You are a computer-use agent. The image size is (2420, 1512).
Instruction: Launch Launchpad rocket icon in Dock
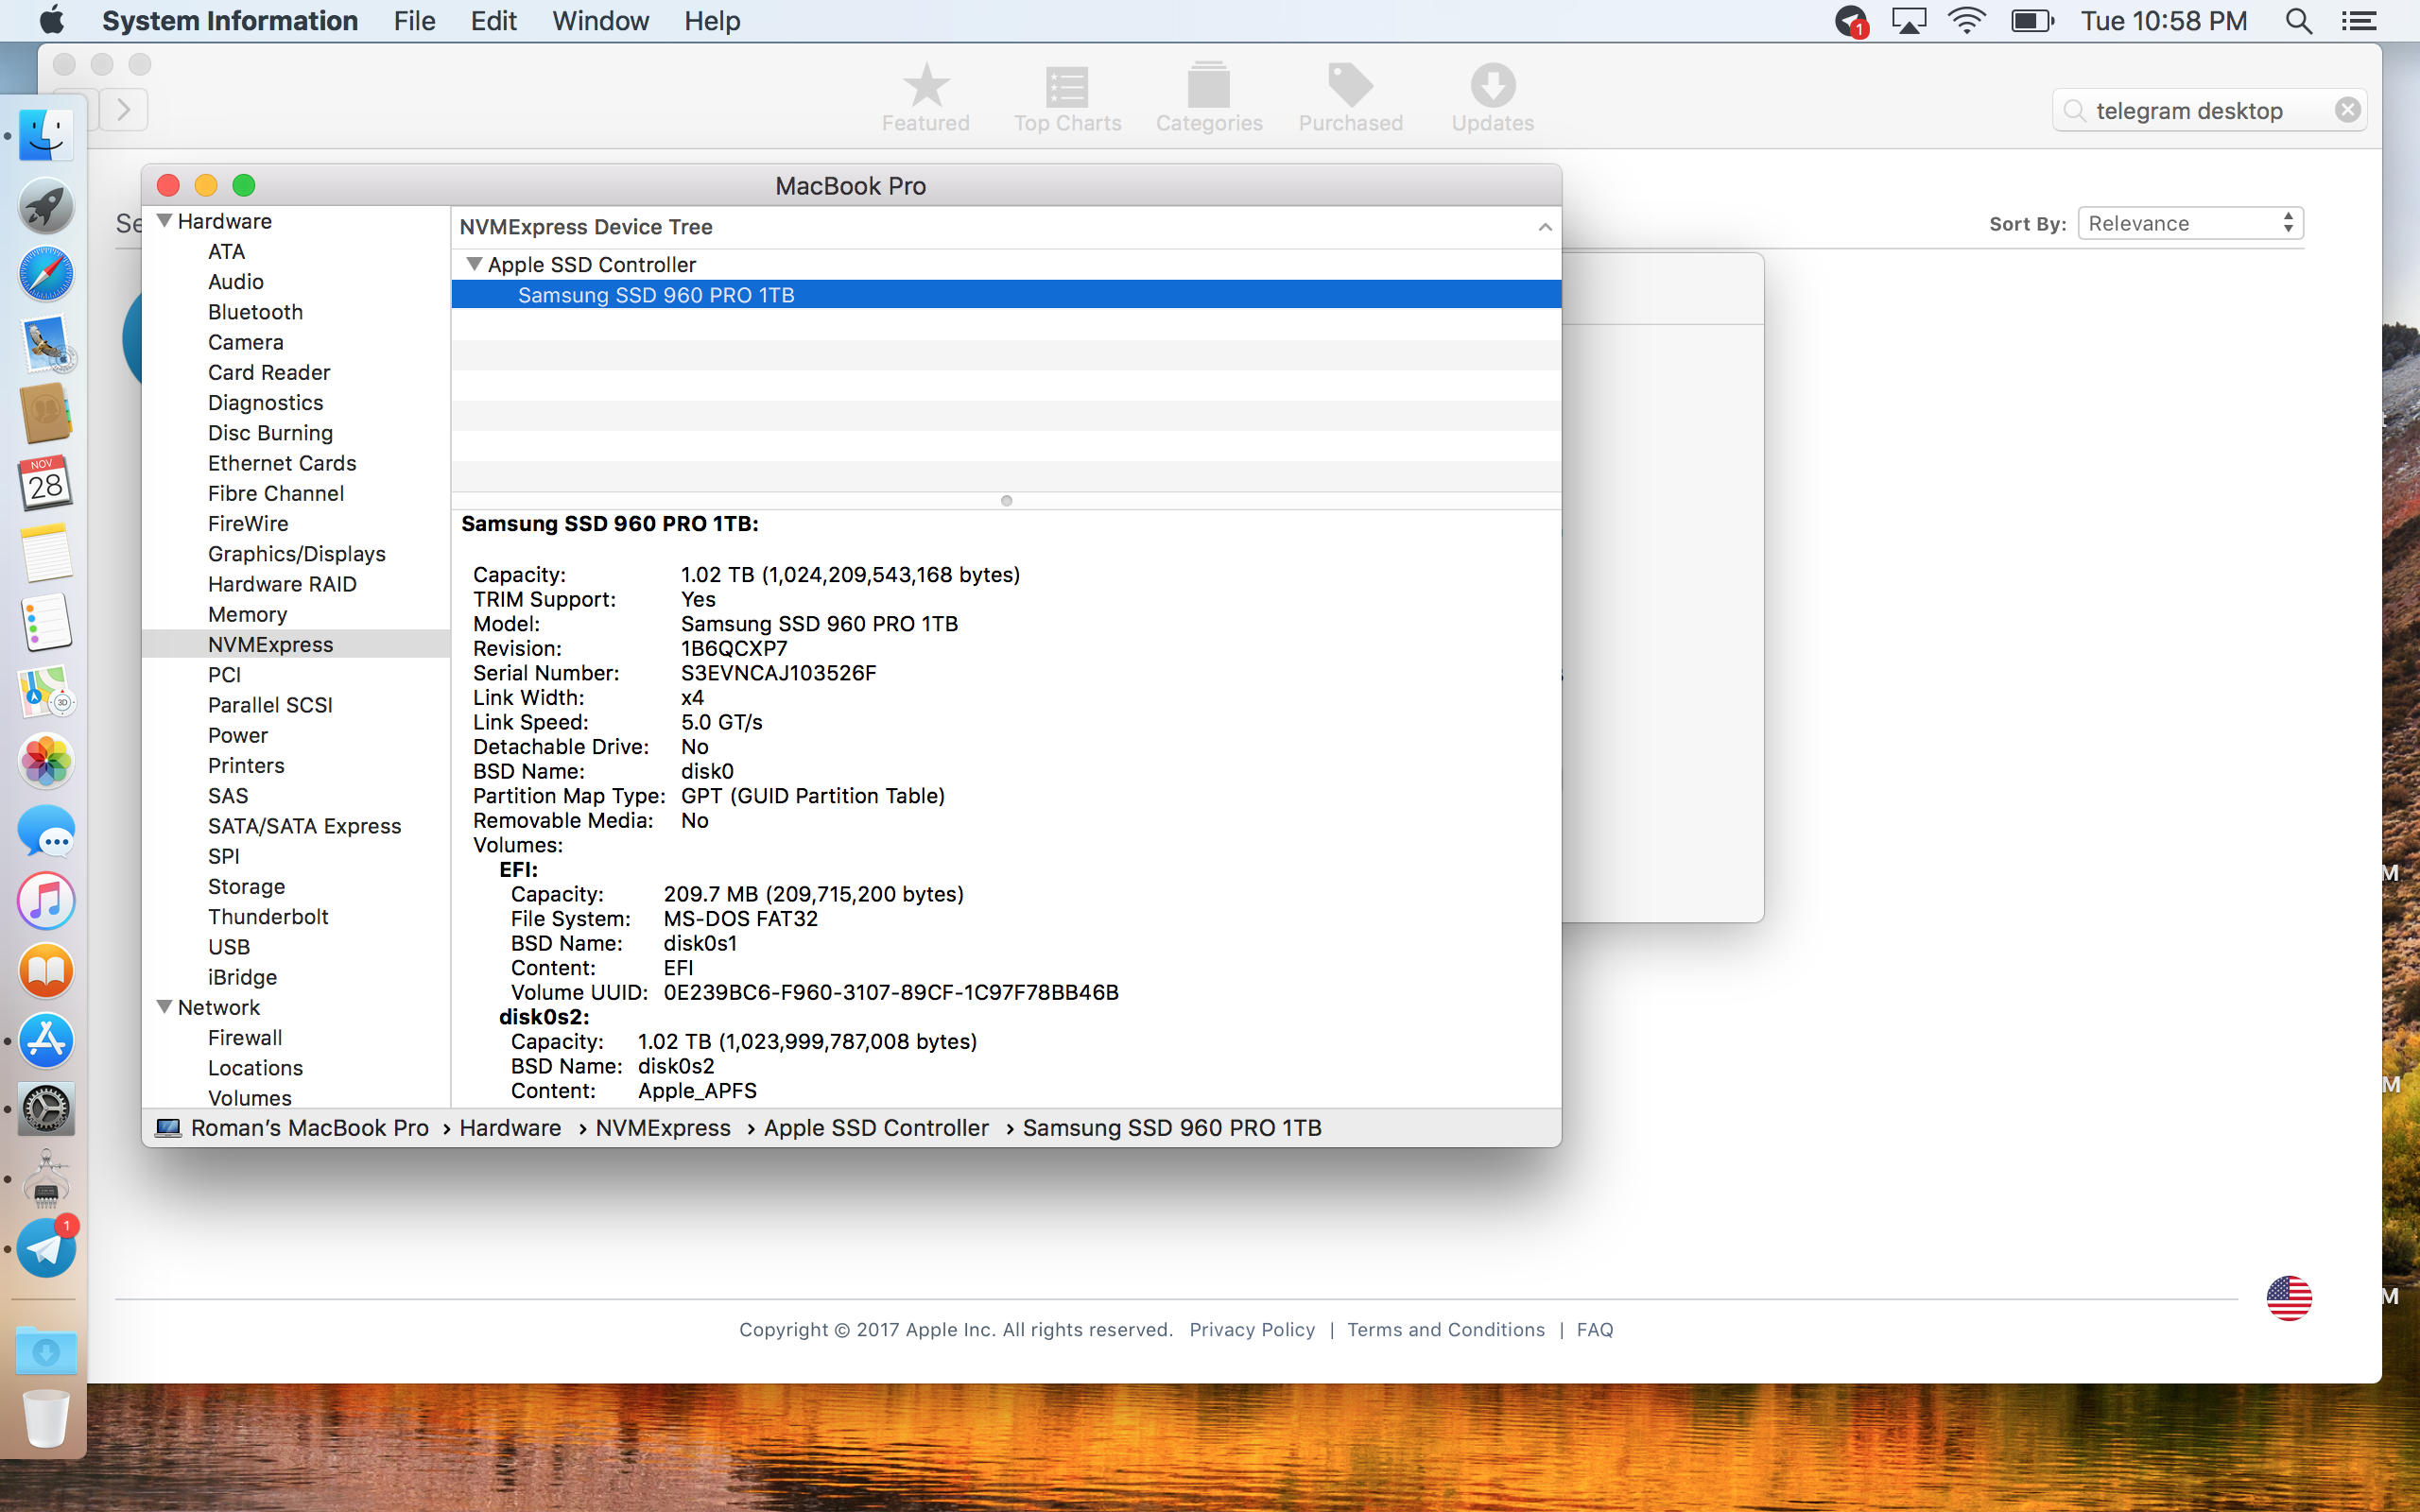[46, 205]
